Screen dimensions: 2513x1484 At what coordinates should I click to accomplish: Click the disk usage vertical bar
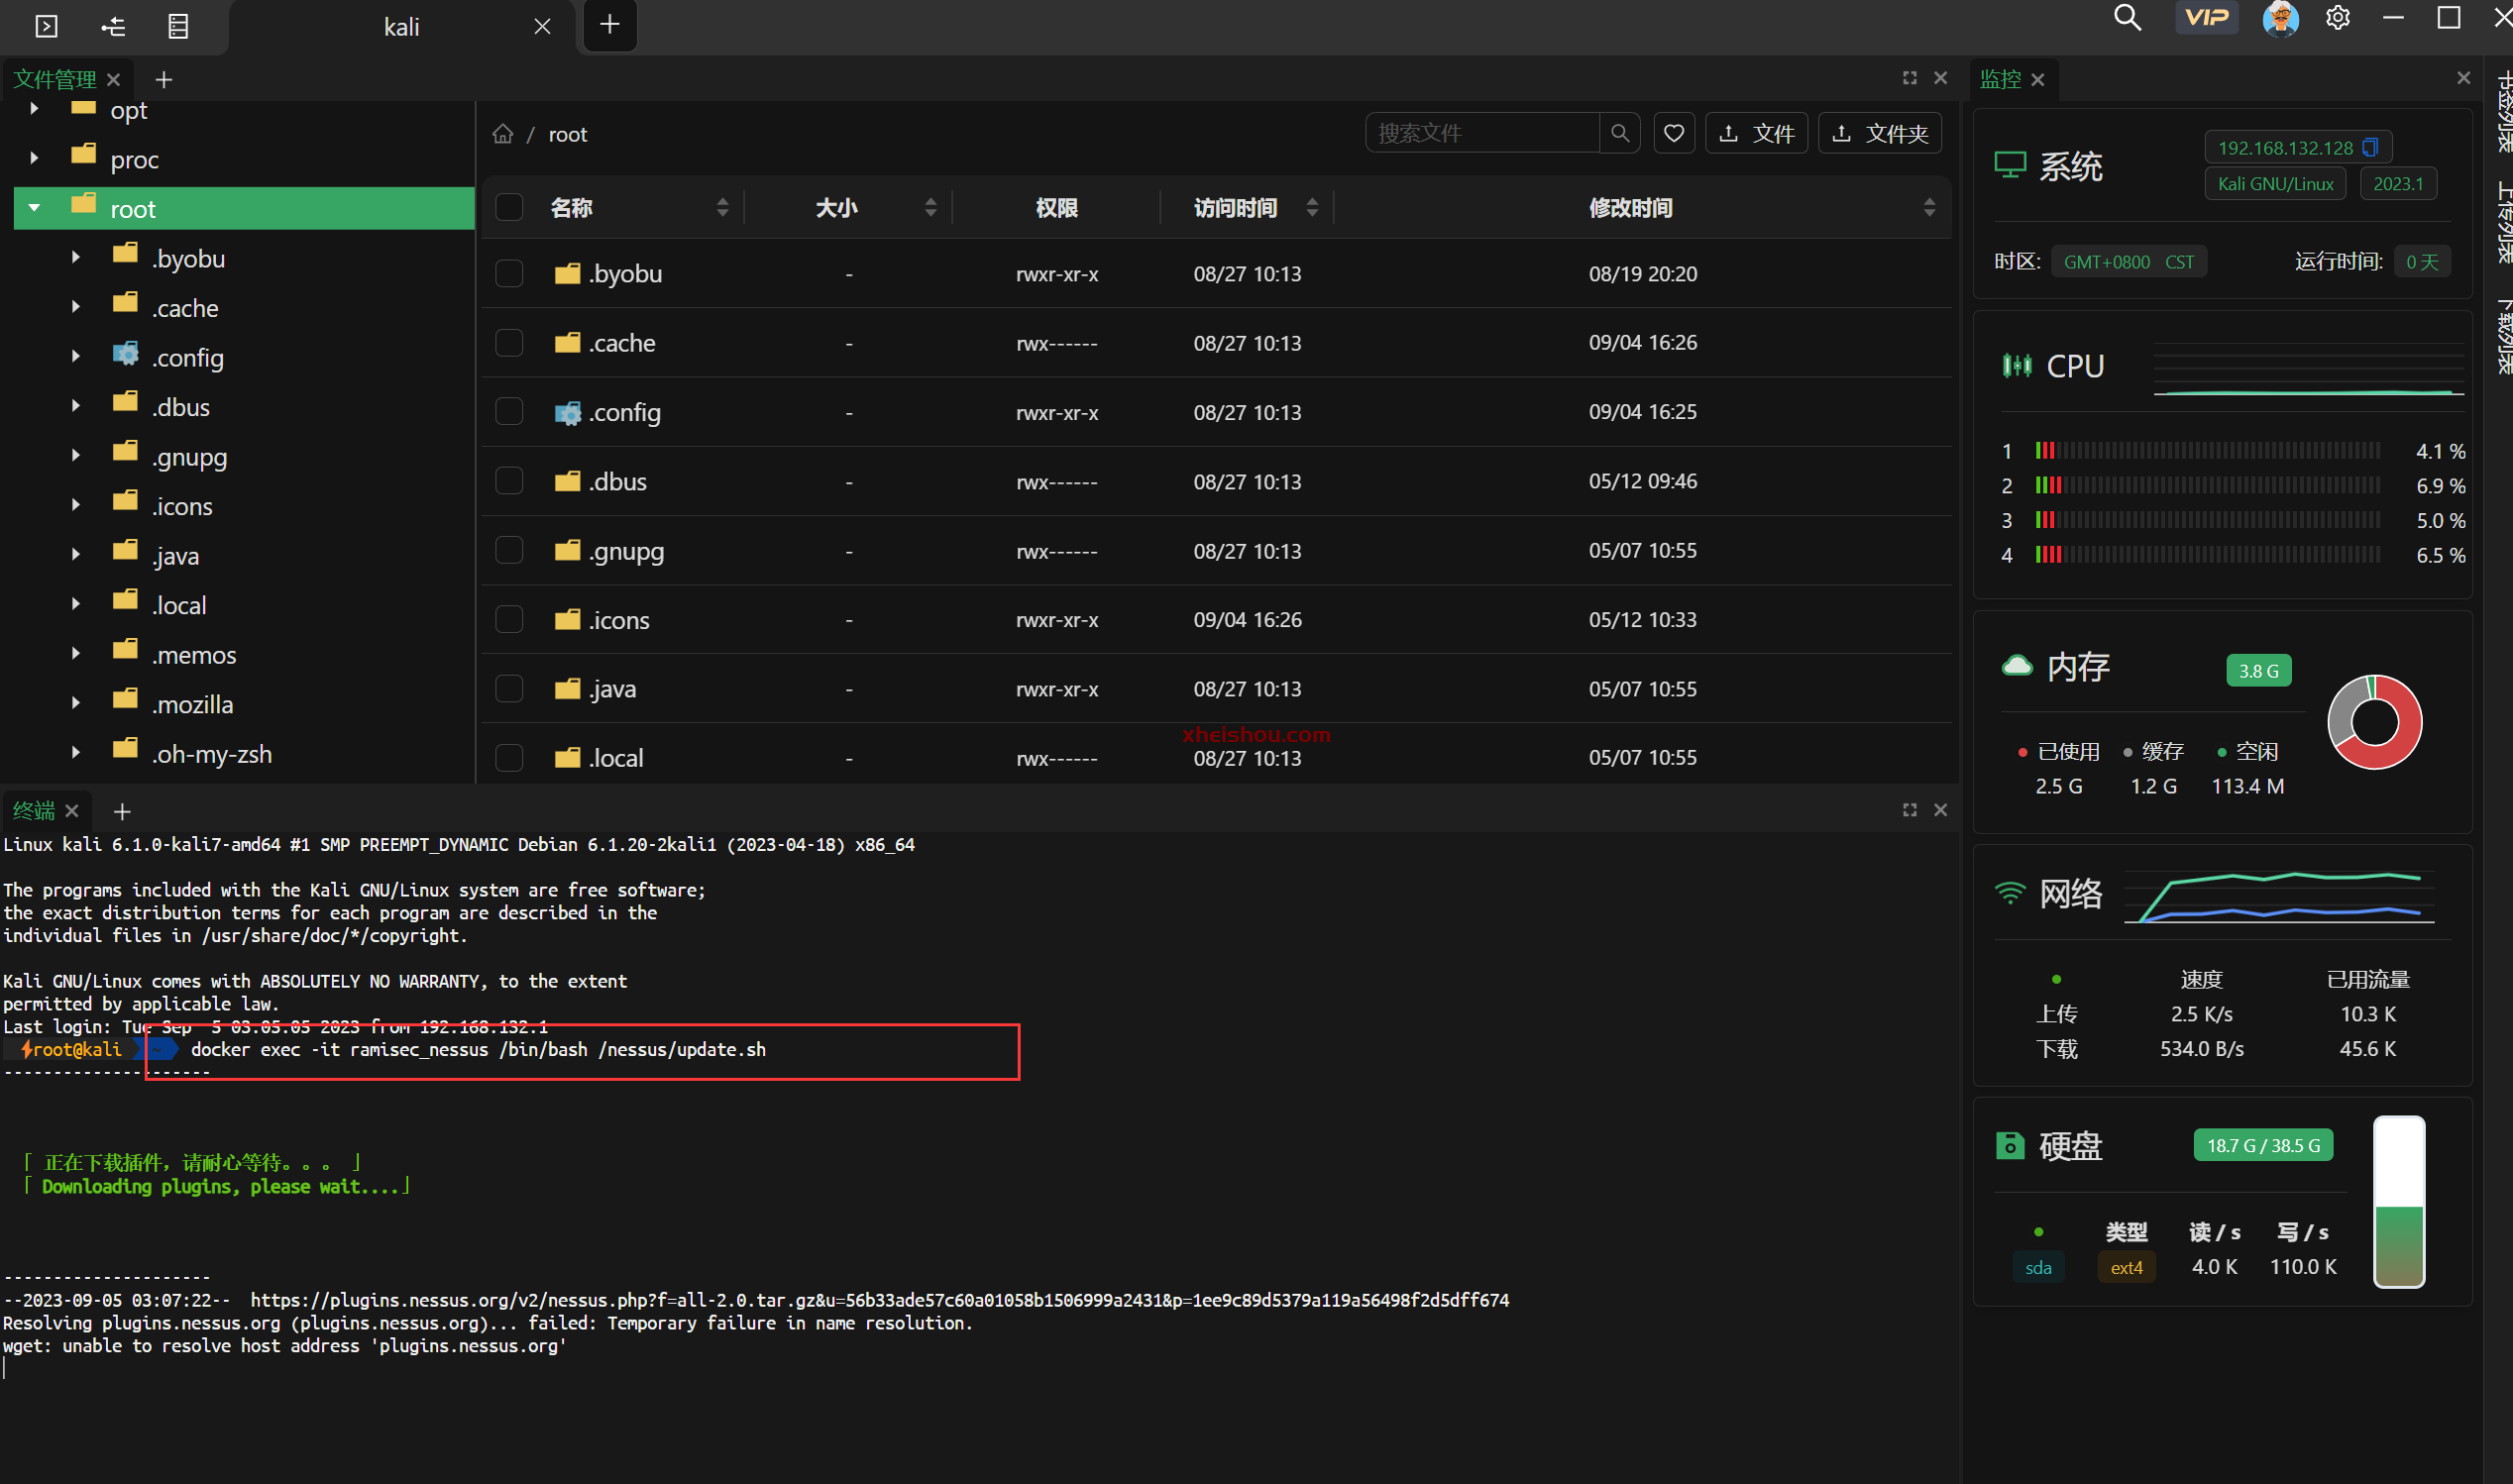pyautogui.click(x=2399, y=1201)
